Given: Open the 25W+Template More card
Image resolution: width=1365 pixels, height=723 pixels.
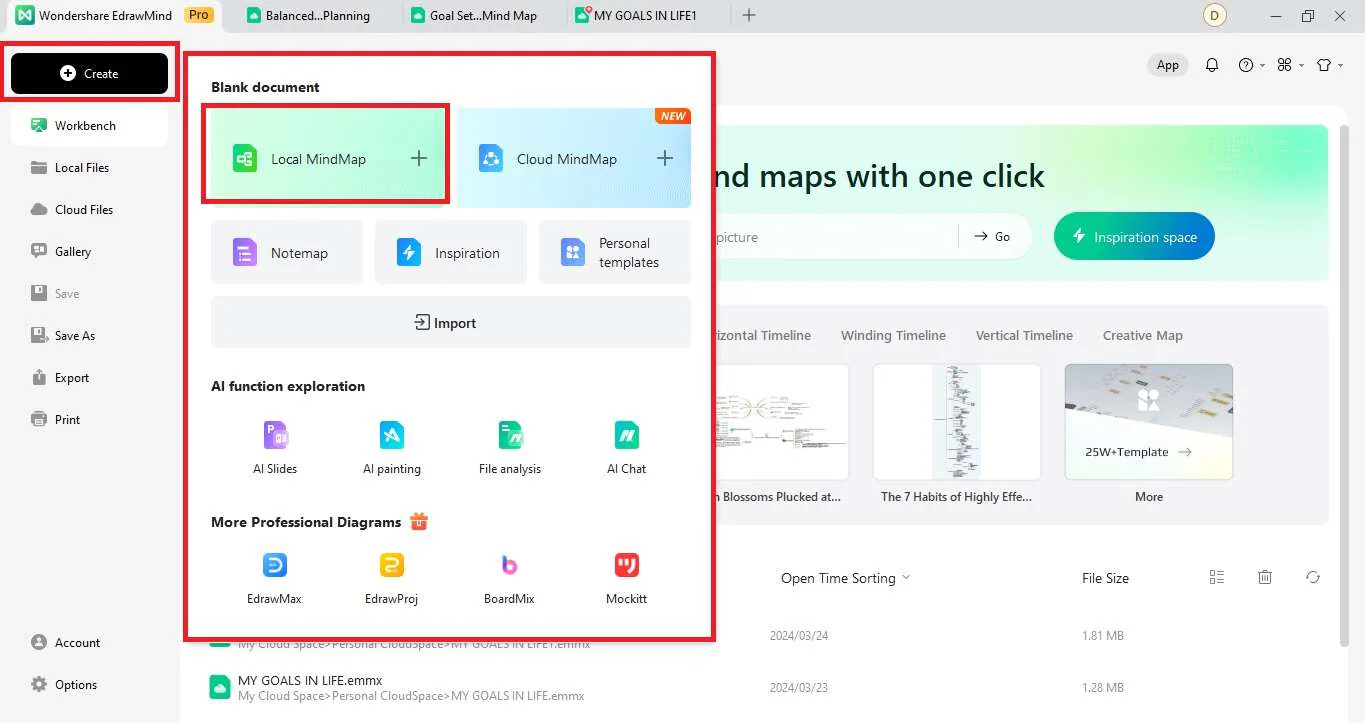Looking at the screenshot, I should (x=1148, y=422).
